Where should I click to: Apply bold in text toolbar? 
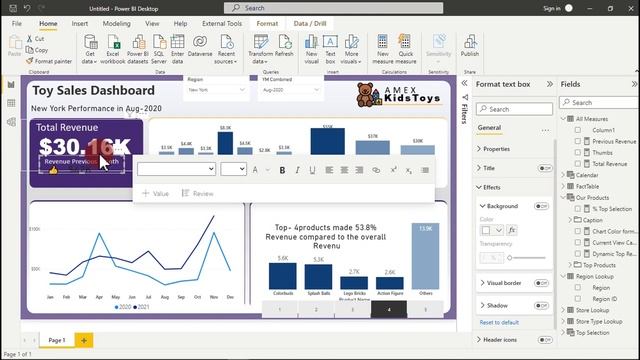(282, 170)
